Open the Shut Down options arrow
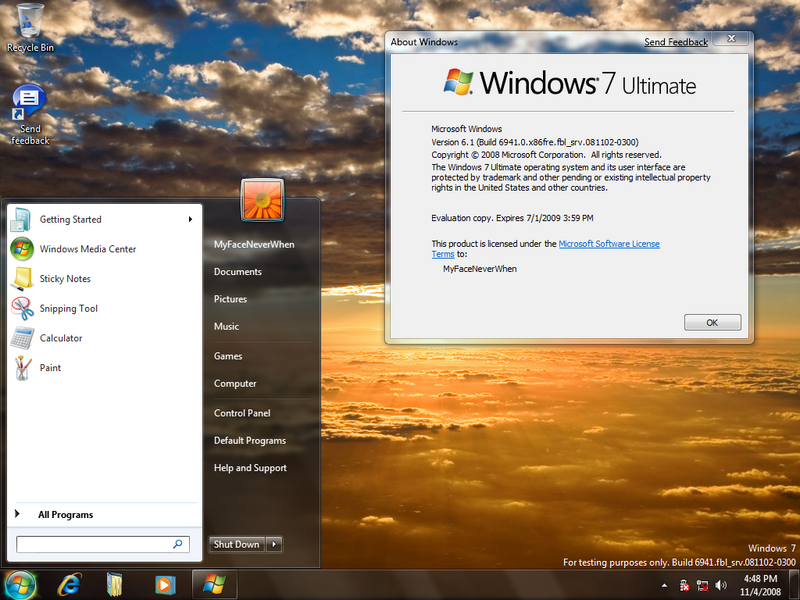 [x=275, y=544]
